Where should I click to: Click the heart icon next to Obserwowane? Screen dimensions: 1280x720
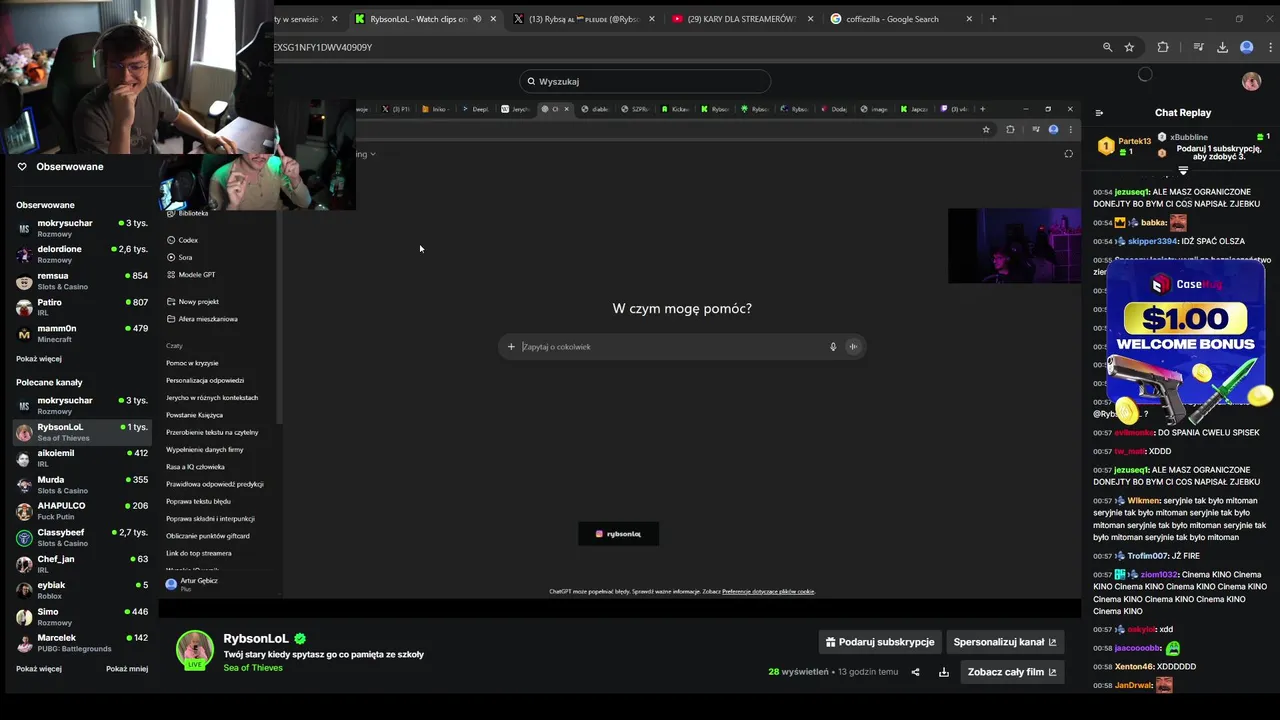click(x=22, y=167)
